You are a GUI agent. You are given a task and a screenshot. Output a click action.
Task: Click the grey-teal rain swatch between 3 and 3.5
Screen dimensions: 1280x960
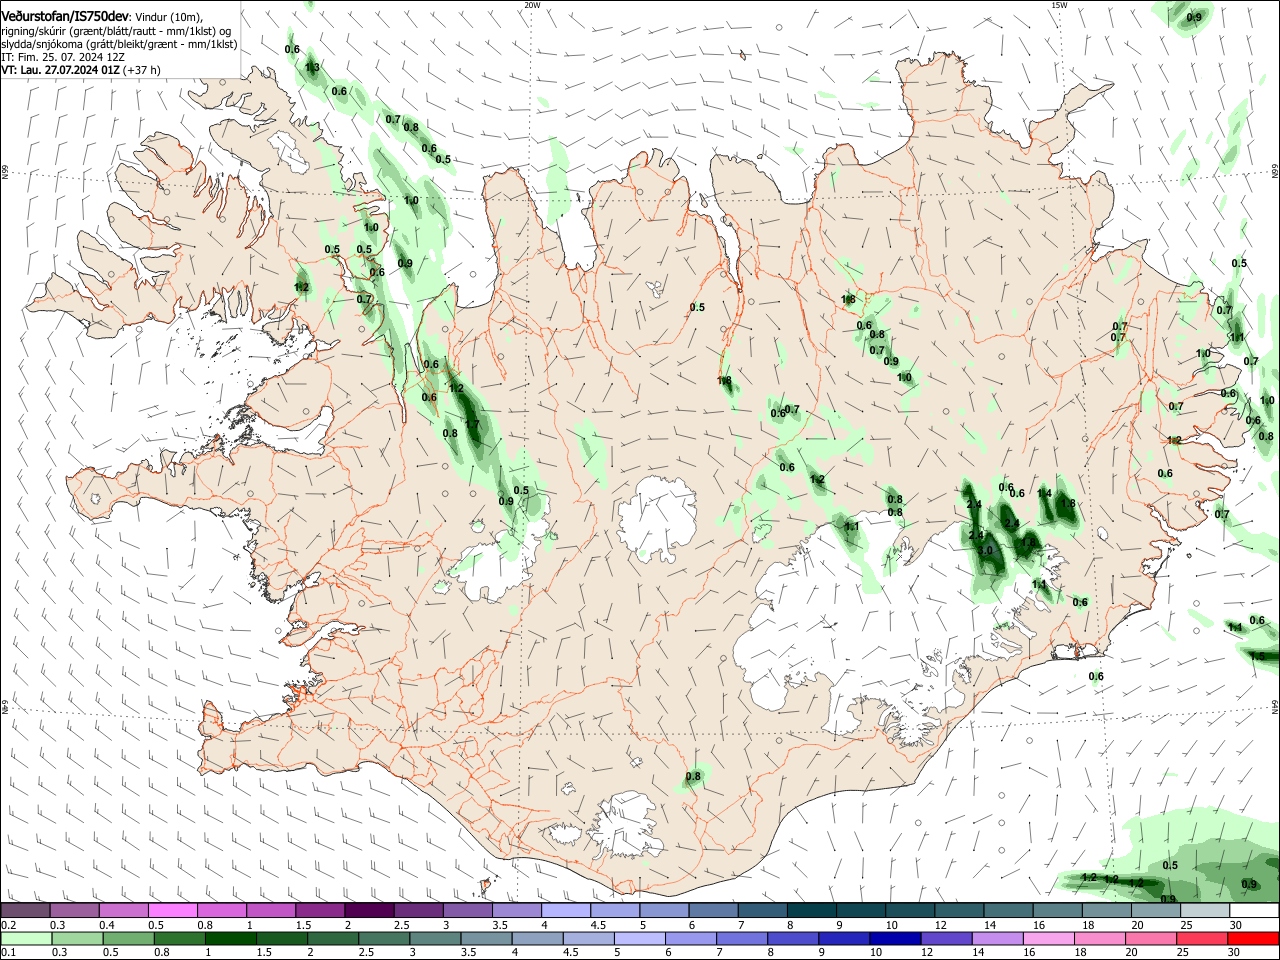point(435,938)
